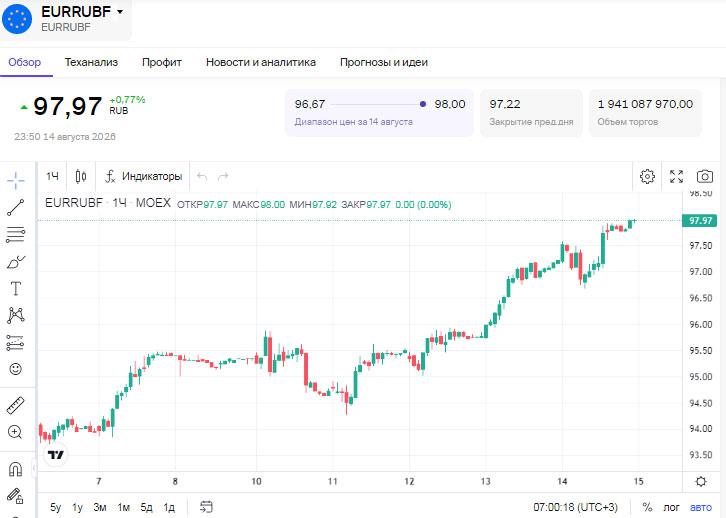Click the 95.00 price axis label

point(701,377)
